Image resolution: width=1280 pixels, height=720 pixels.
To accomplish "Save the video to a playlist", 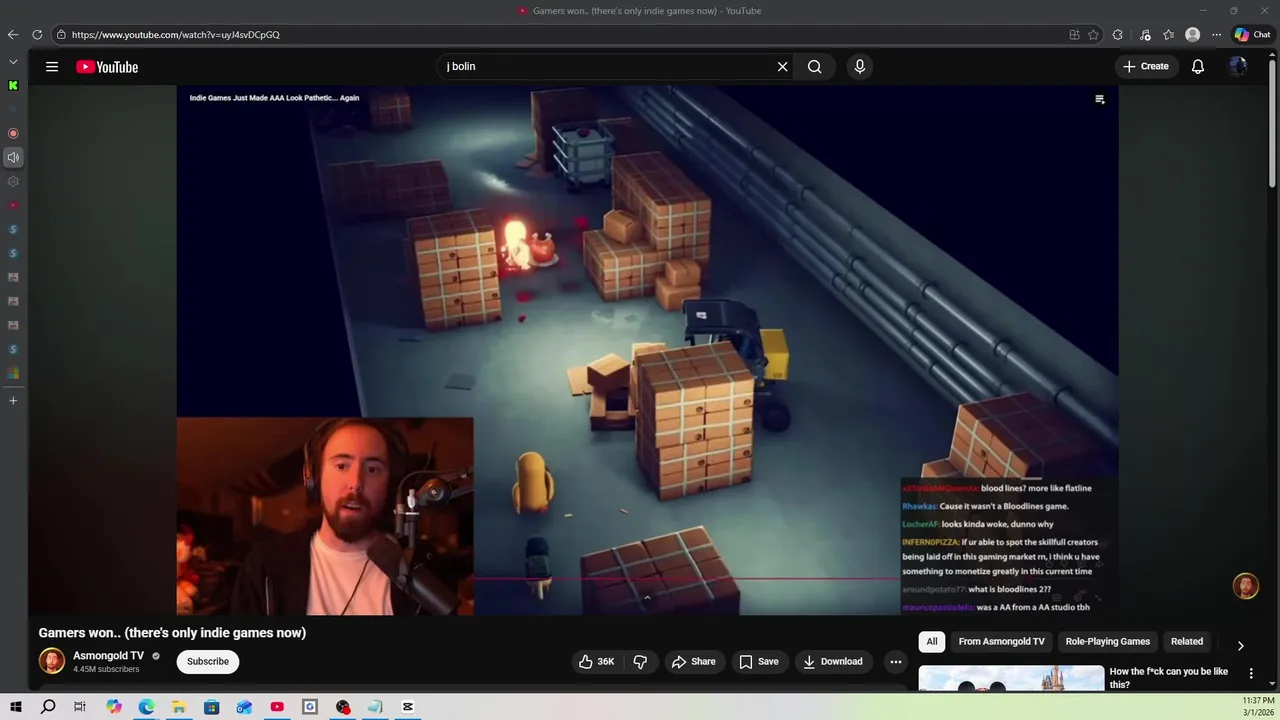I will pos(759,661).
